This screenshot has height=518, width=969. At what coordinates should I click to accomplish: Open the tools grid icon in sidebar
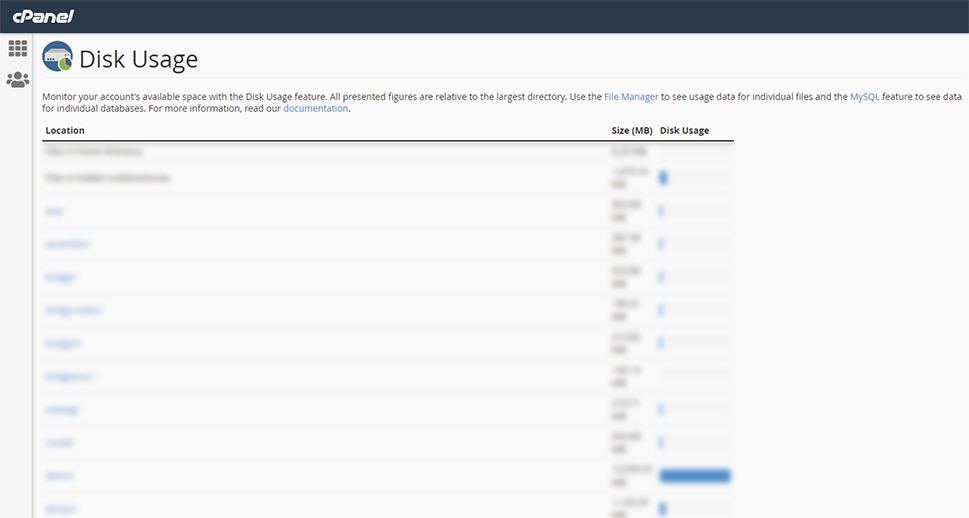tap(17, 48)
